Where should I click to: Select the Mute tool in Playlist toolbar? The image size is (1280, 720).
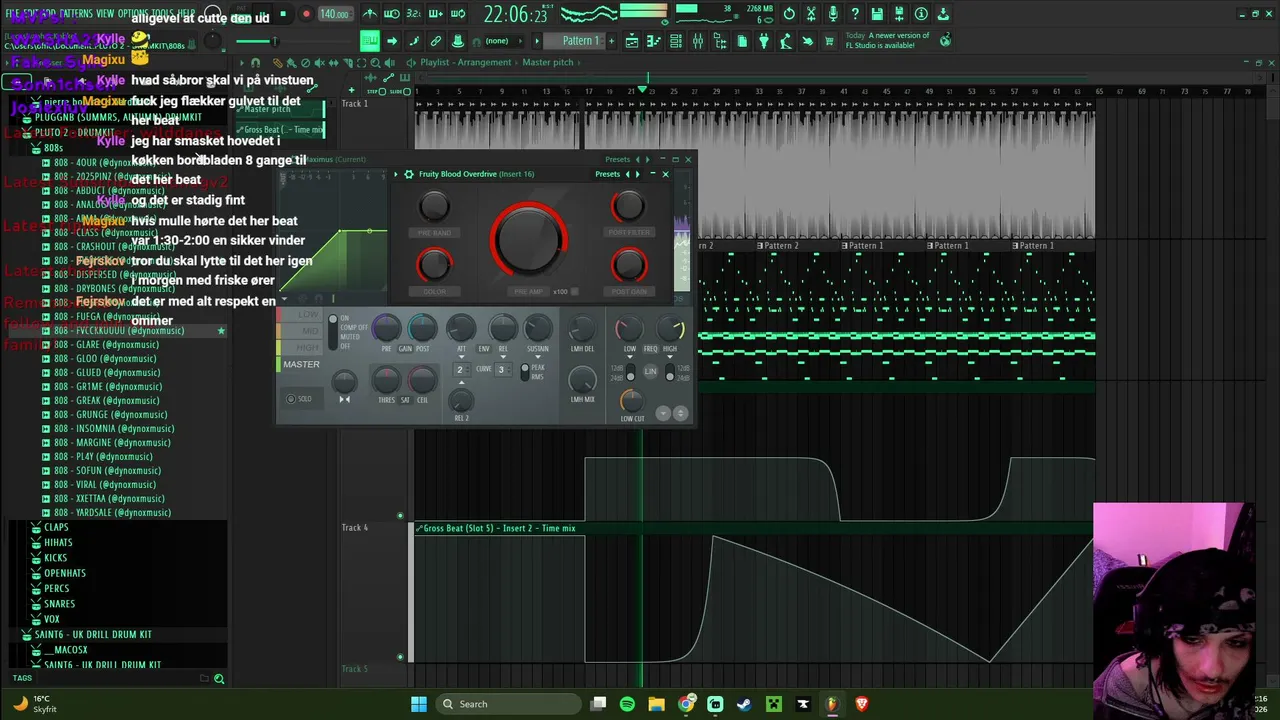319,63
